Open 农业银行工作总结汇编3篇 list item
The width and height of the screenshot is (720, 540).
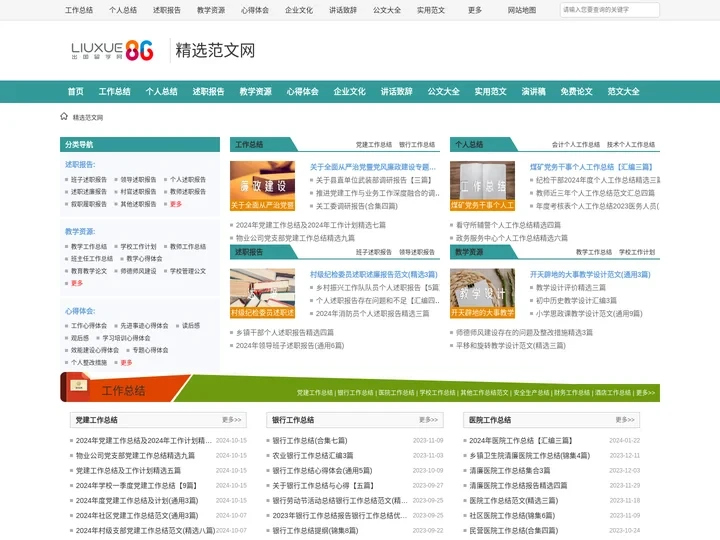click(313, 456)
